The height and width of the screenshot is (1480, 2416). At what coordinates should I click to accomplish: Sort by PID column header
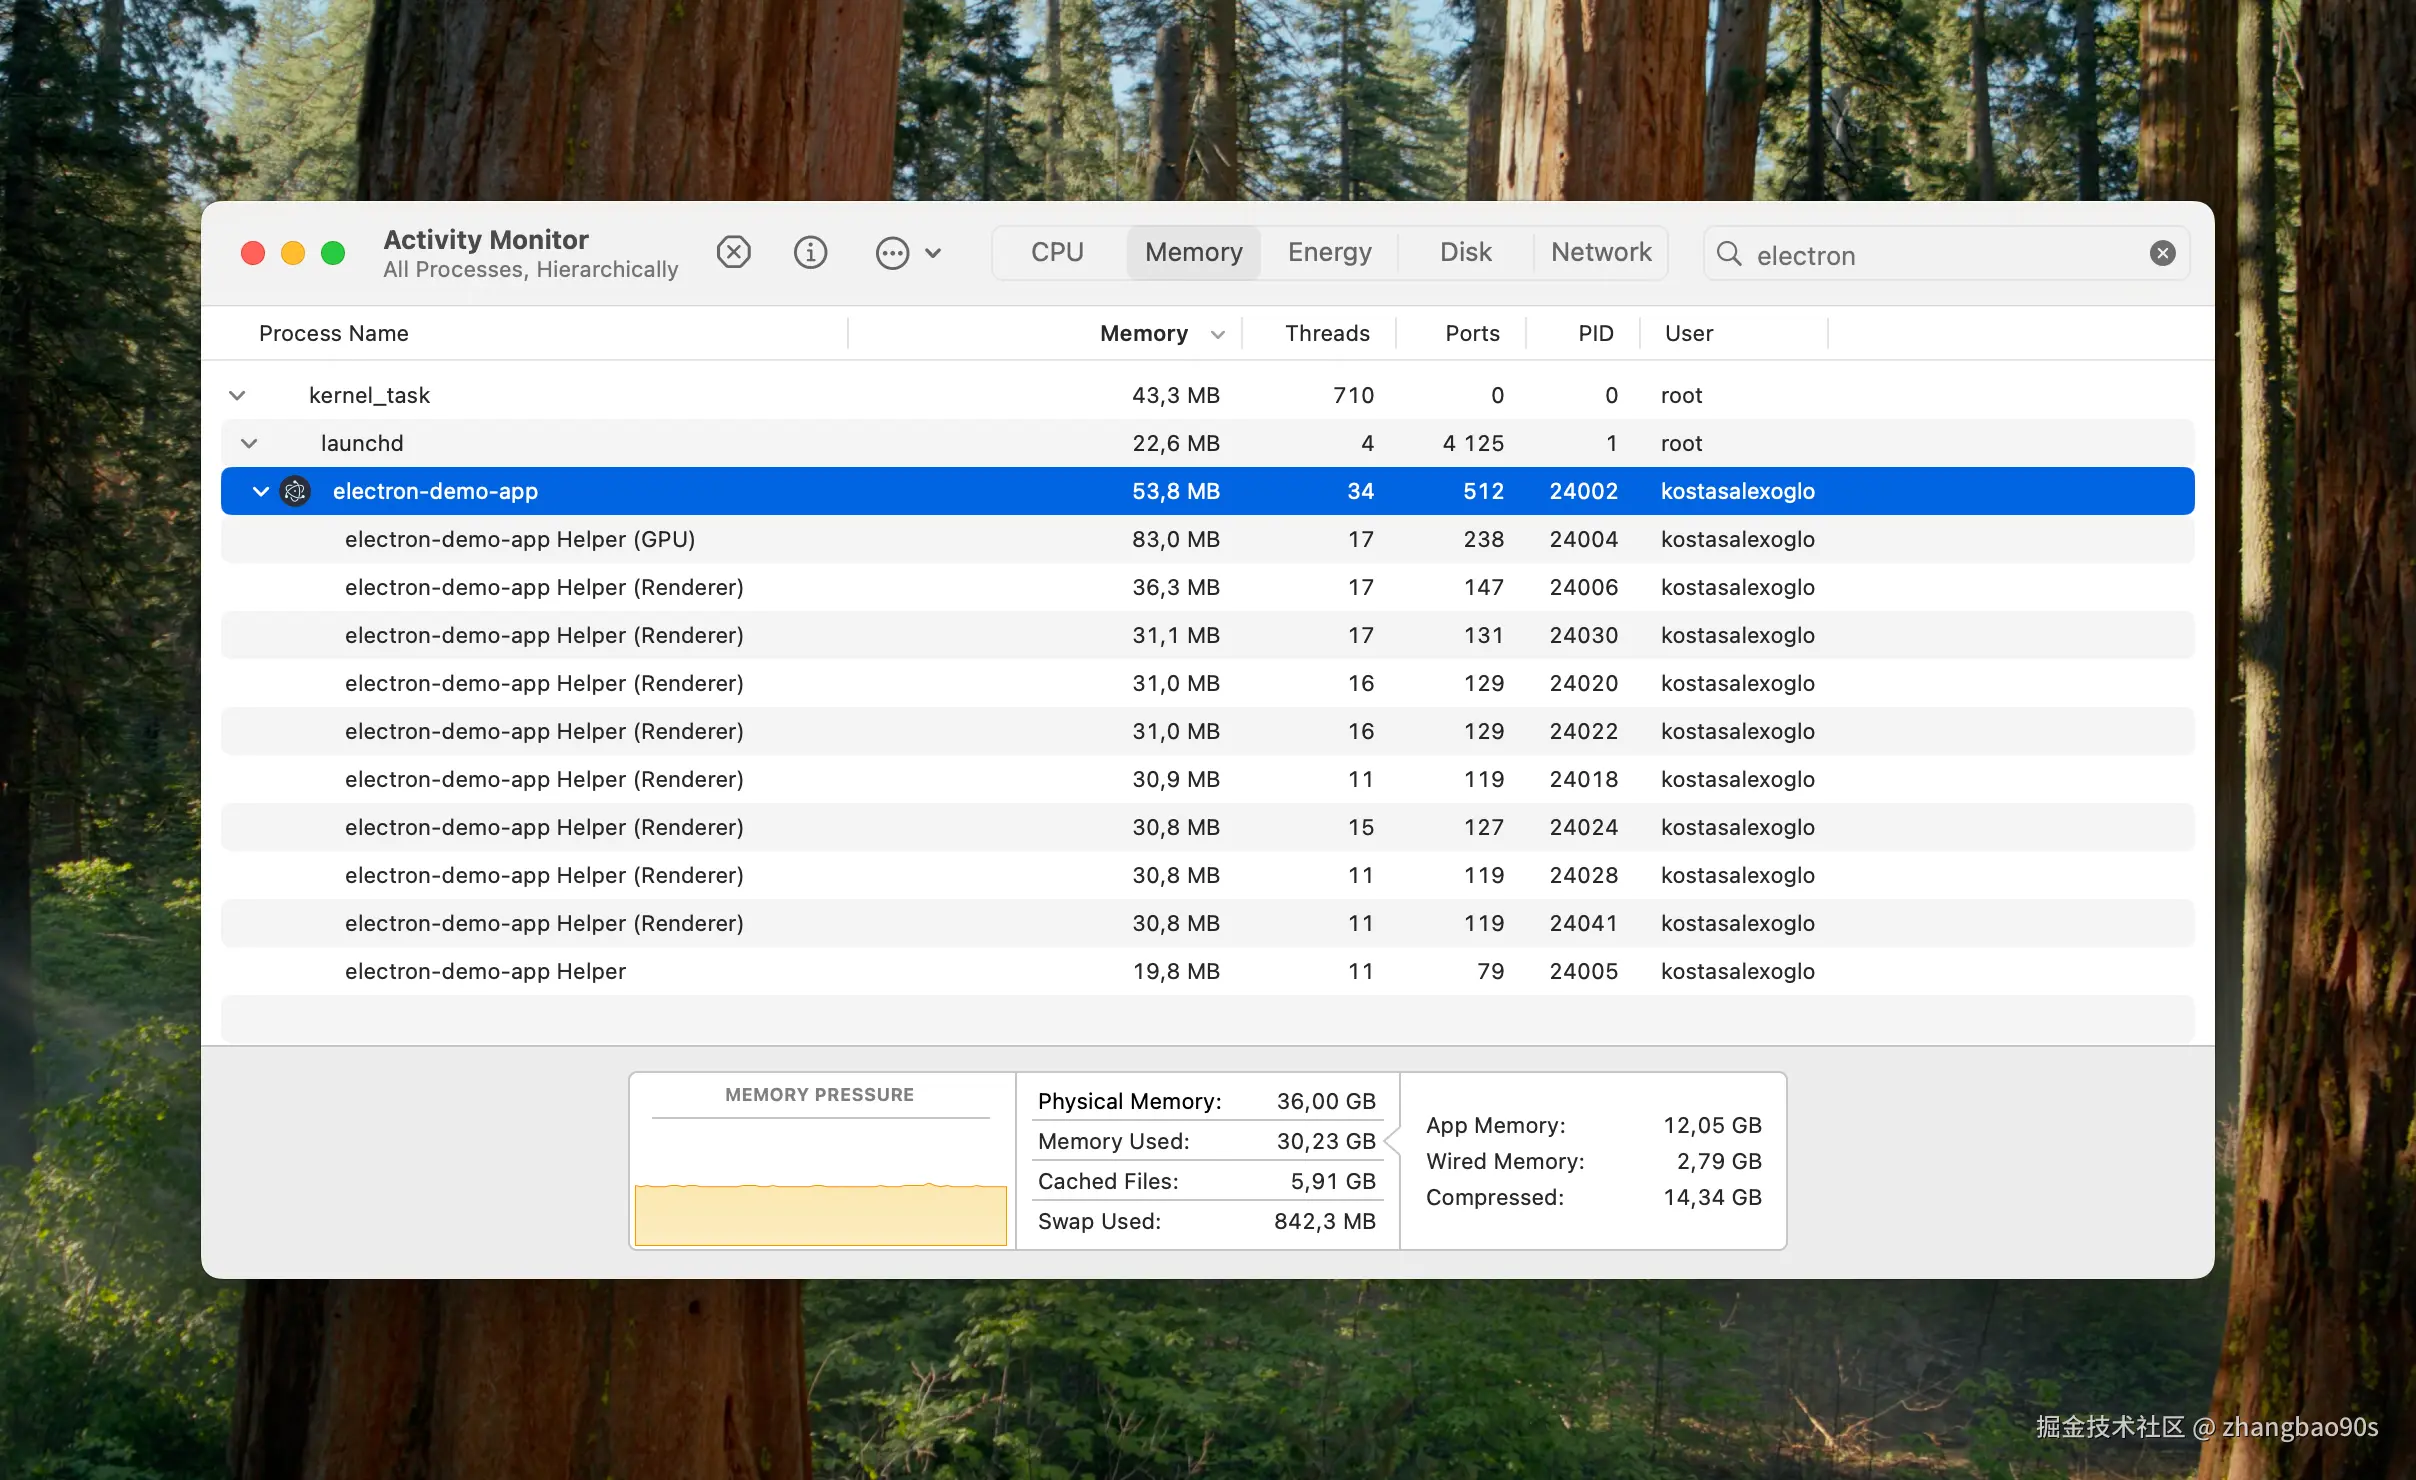click(1595, 333)
